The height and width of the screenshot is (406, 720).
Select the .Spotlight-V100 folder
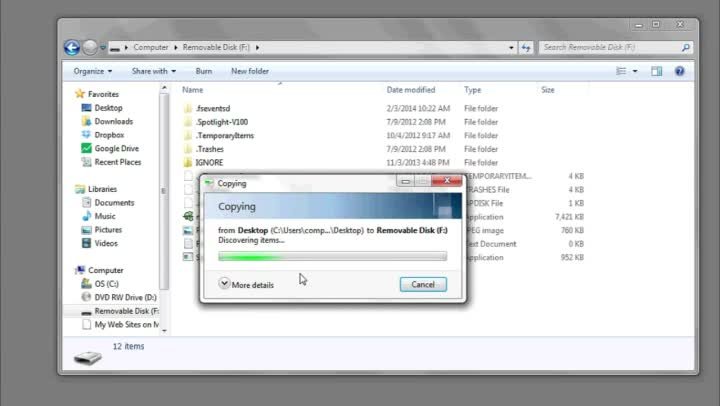click(221, 122)
